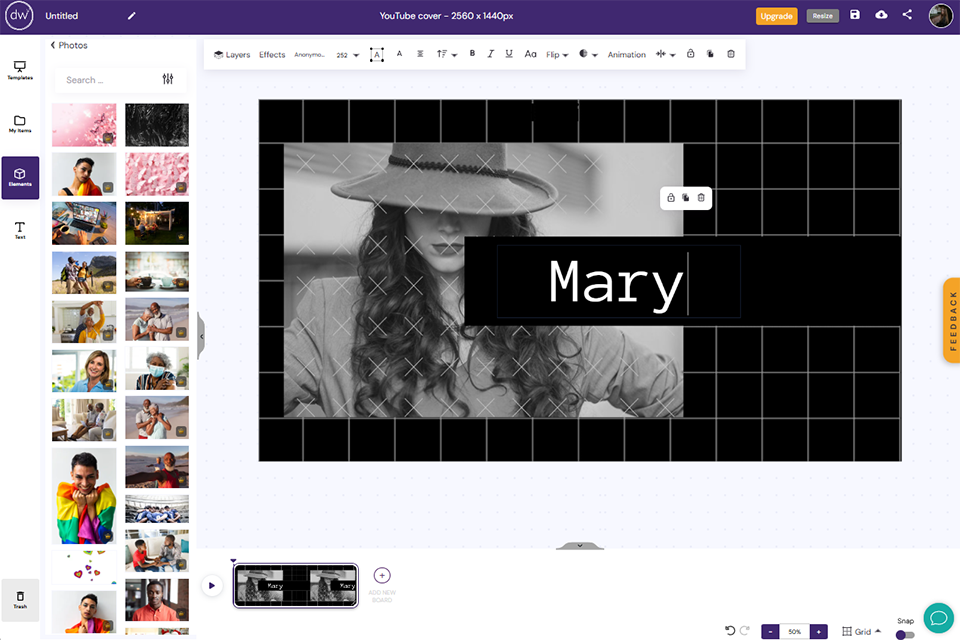Open the user profile avatar
This screenshot has width=960, height=640.
940,16
